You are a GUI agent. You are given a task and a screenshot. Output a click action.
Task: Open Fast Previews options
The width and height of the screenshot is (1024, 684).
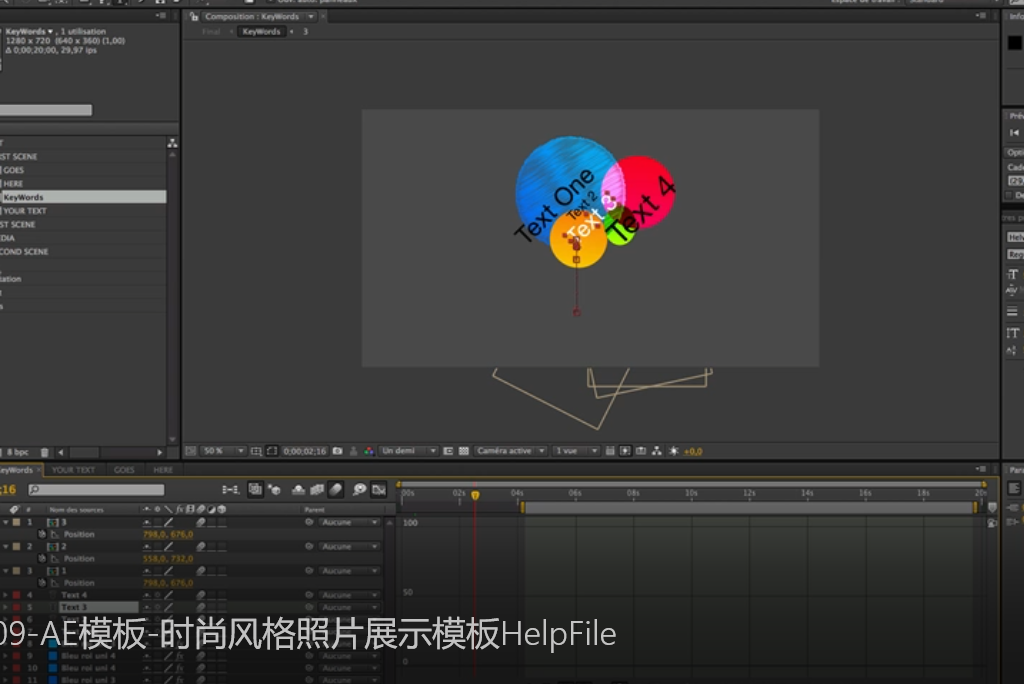coord(625,451)
